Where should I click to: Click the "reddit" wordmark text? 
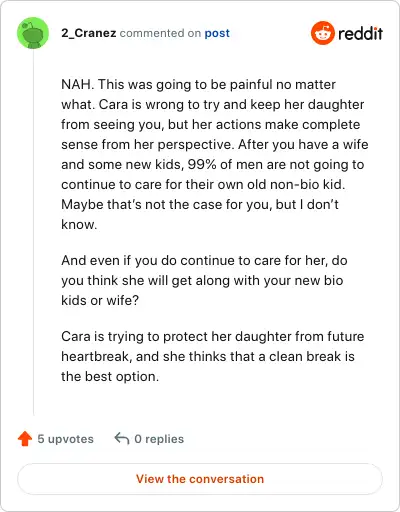[x=360, y=33]
